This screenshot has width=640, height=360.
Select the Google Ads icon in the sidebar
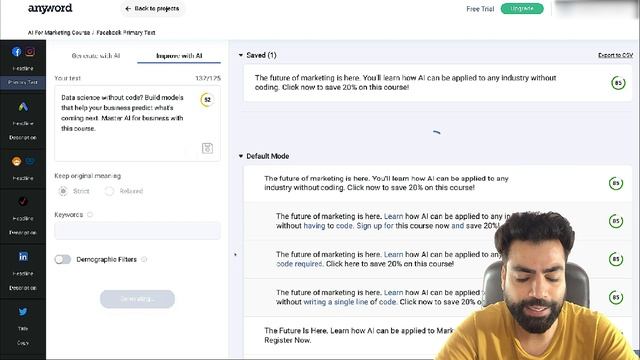click(x=23, y=107)
